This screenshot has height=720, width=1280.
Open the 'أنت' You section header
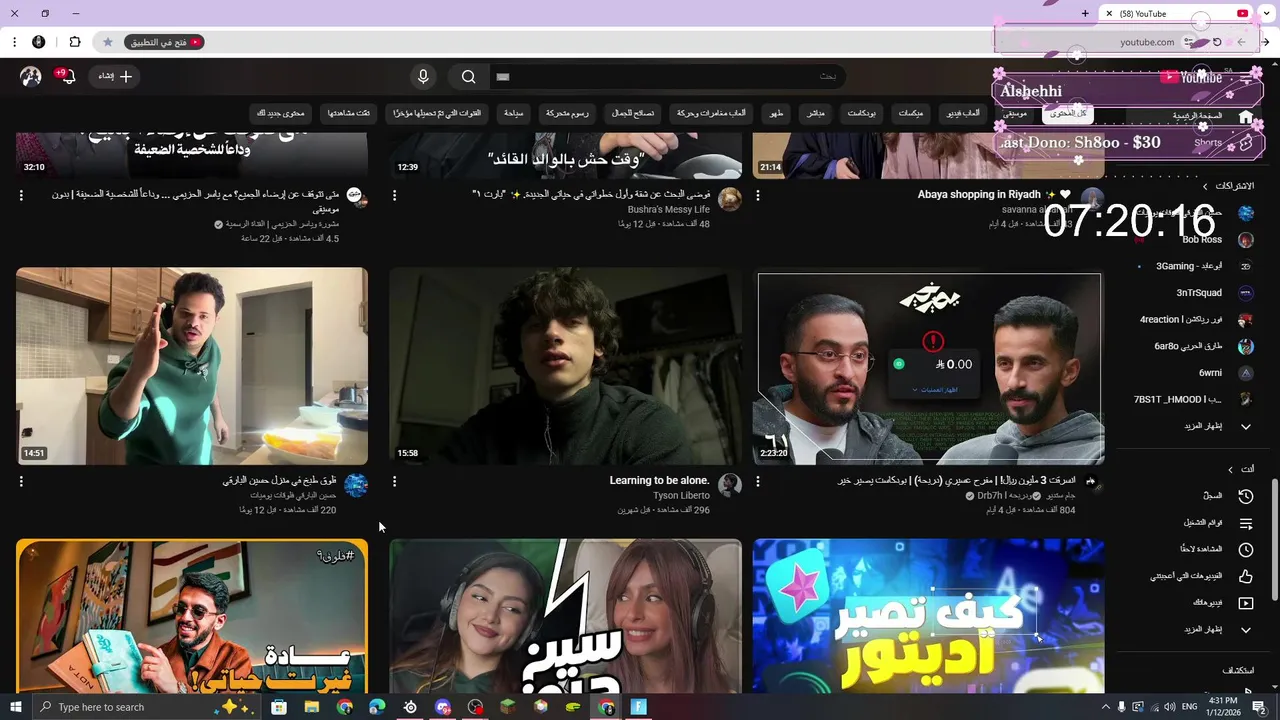1241,469
